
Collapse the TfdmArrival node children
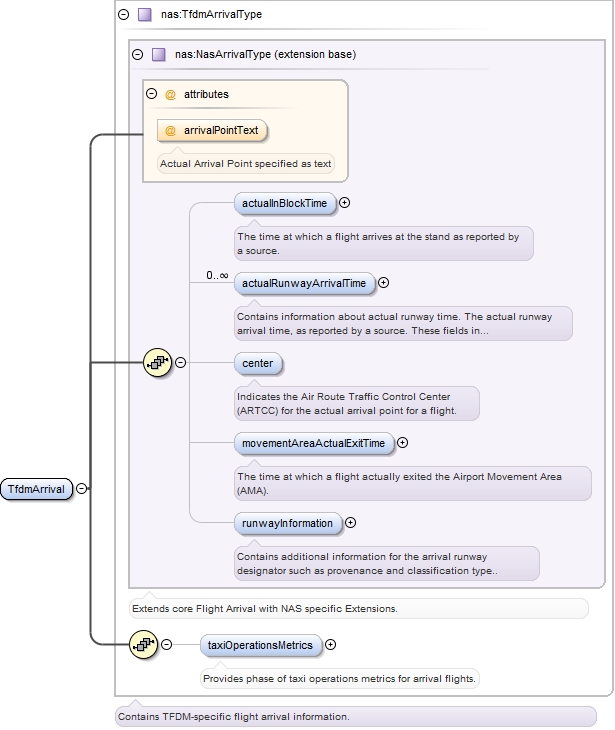pyautogui.click(x=82, y=489)
